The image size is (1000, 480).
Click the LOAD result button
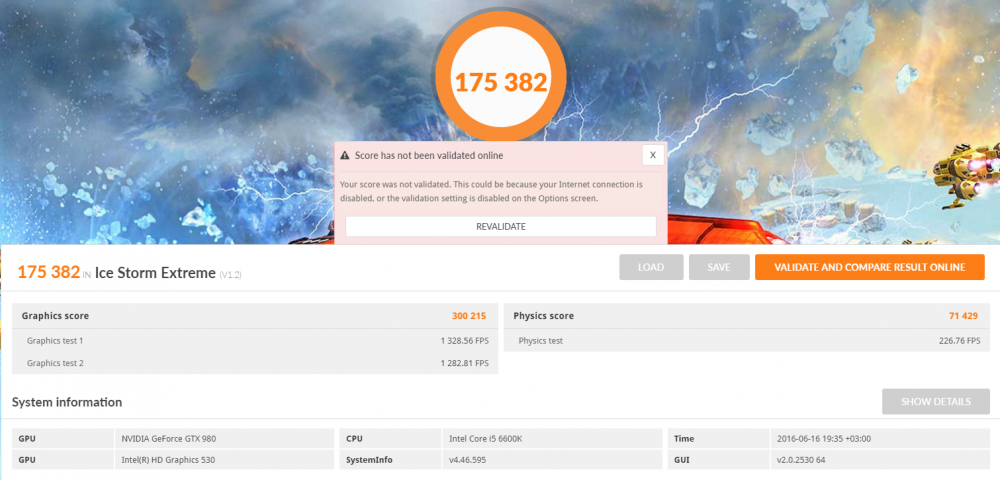pos(651,267)
